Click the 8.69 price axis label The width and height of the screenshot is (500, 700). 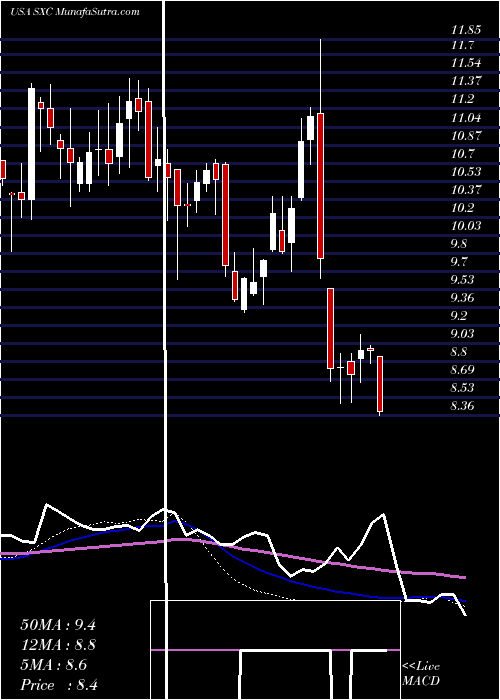462,370
